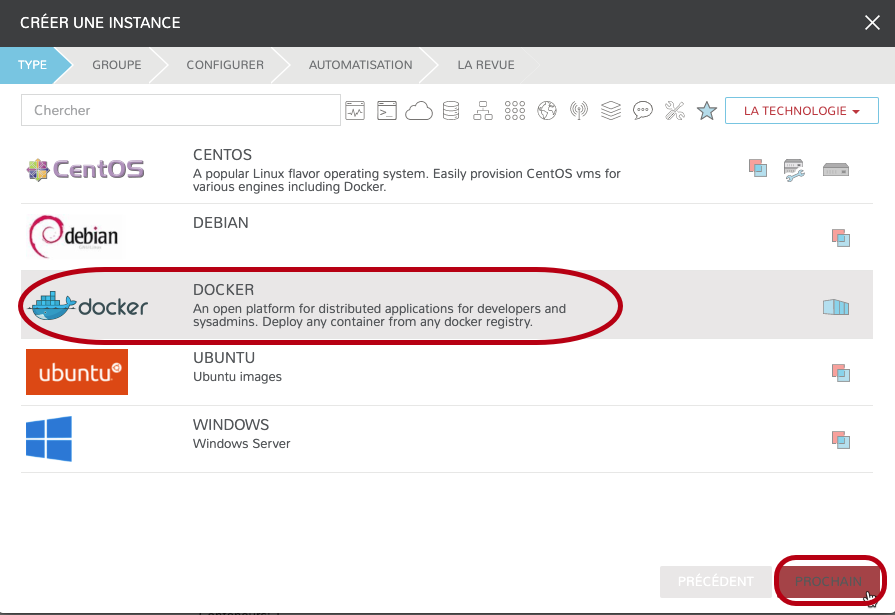Click the terminal category filter icon
This screenshot has width=895, height=615.
point(387,111)
